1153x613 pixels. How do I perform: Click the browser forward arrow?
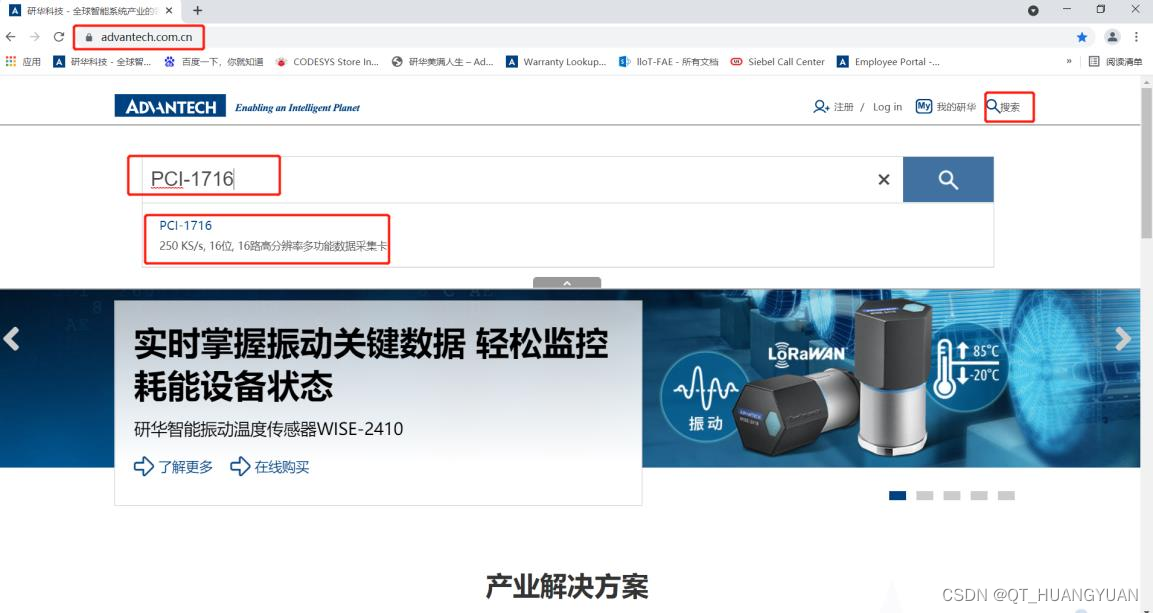click(x=35, y=37)
